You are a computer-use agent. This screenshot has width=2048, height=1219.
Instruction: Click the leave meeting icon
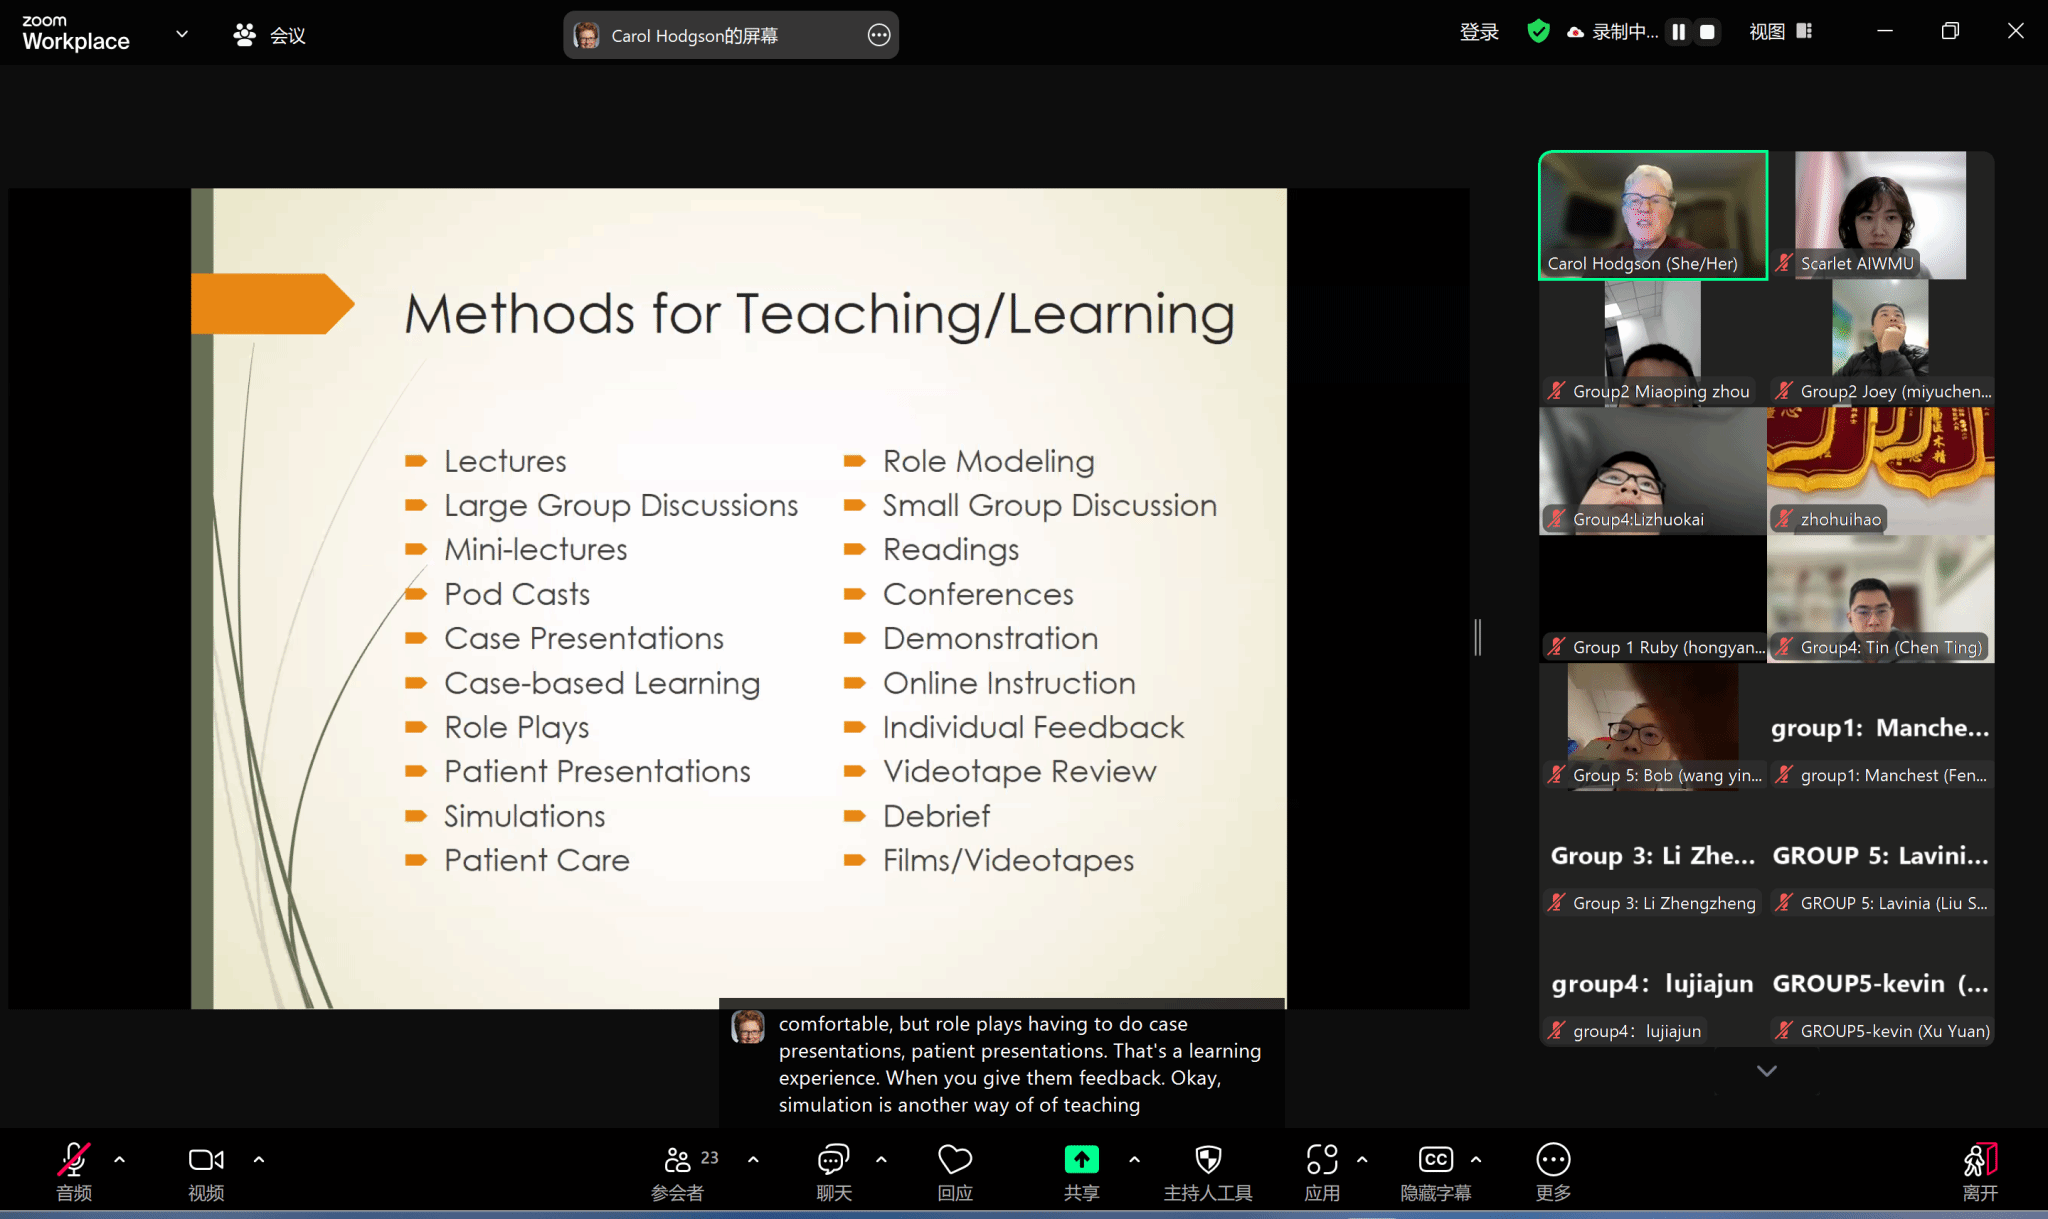[x=1979, y=1160]
